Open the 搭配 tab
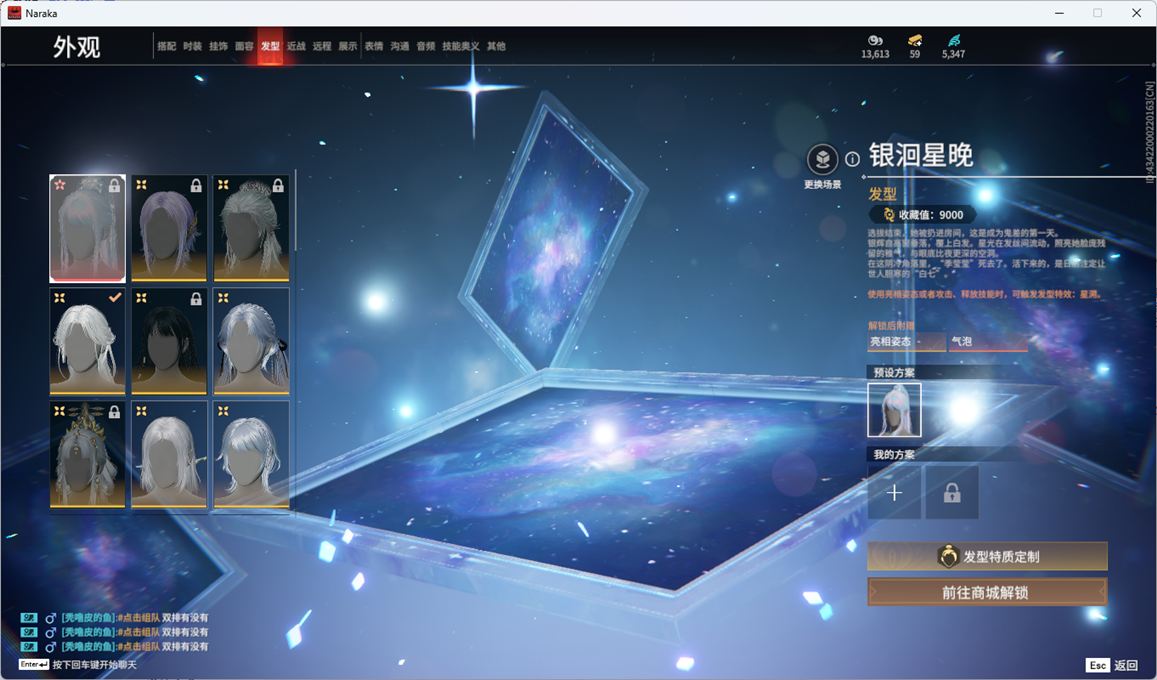 (167, 46)
